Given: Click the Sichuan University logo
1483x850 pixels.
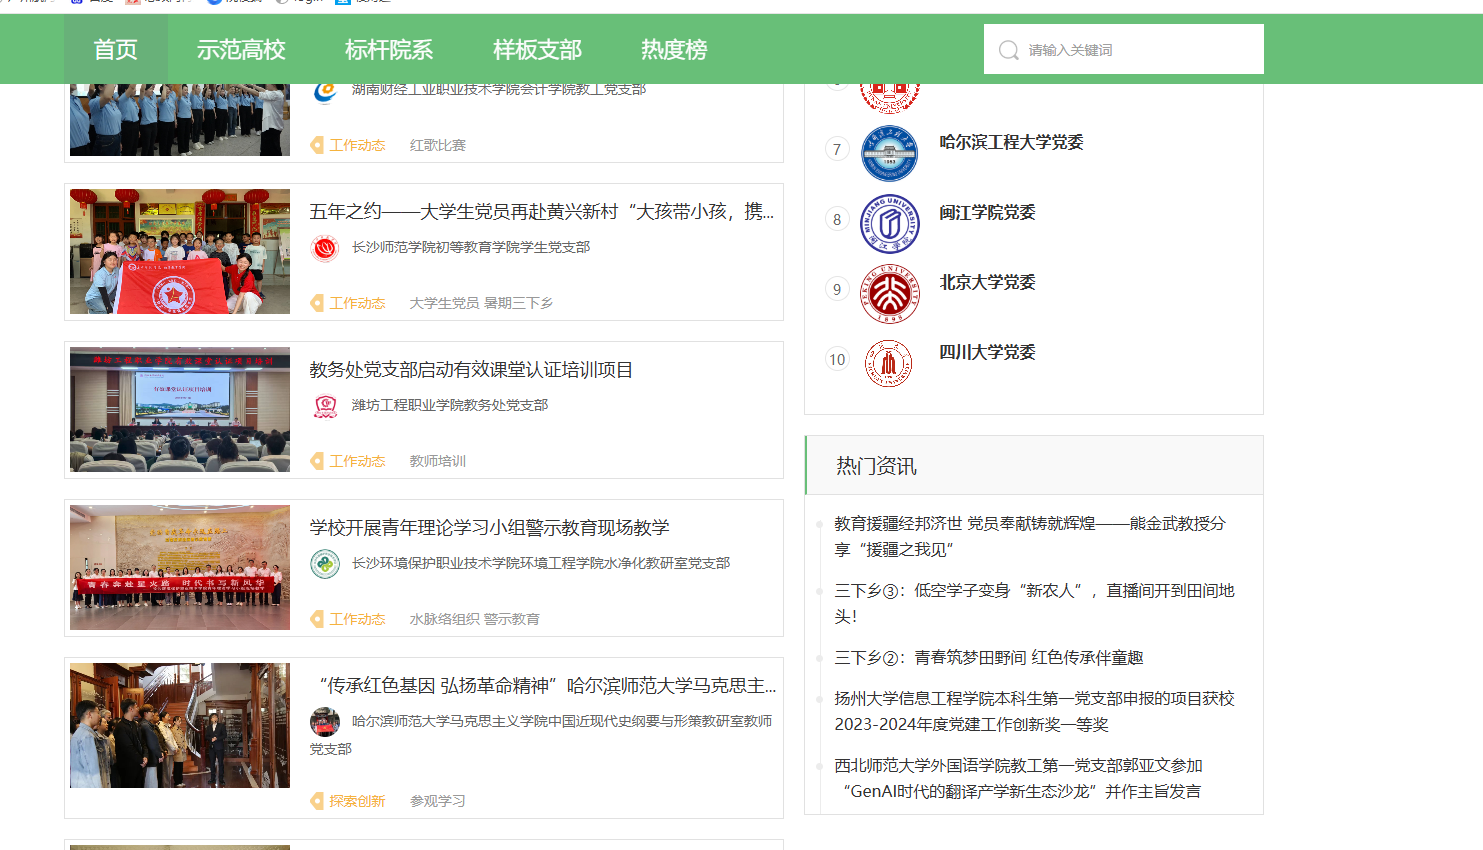Looking at the screenshot, I should (889, 363).
